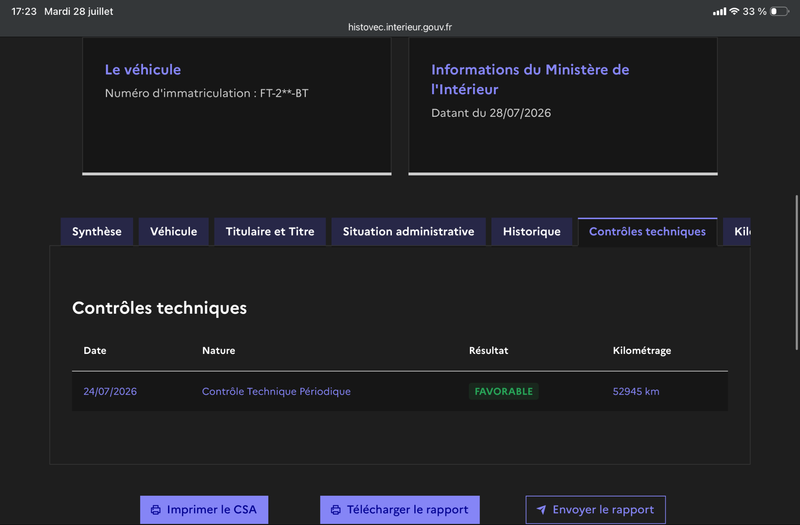Viewport: 800px width, 525px height.
Task: Click the Envoyer le rapport button
Action: [595, 510]
